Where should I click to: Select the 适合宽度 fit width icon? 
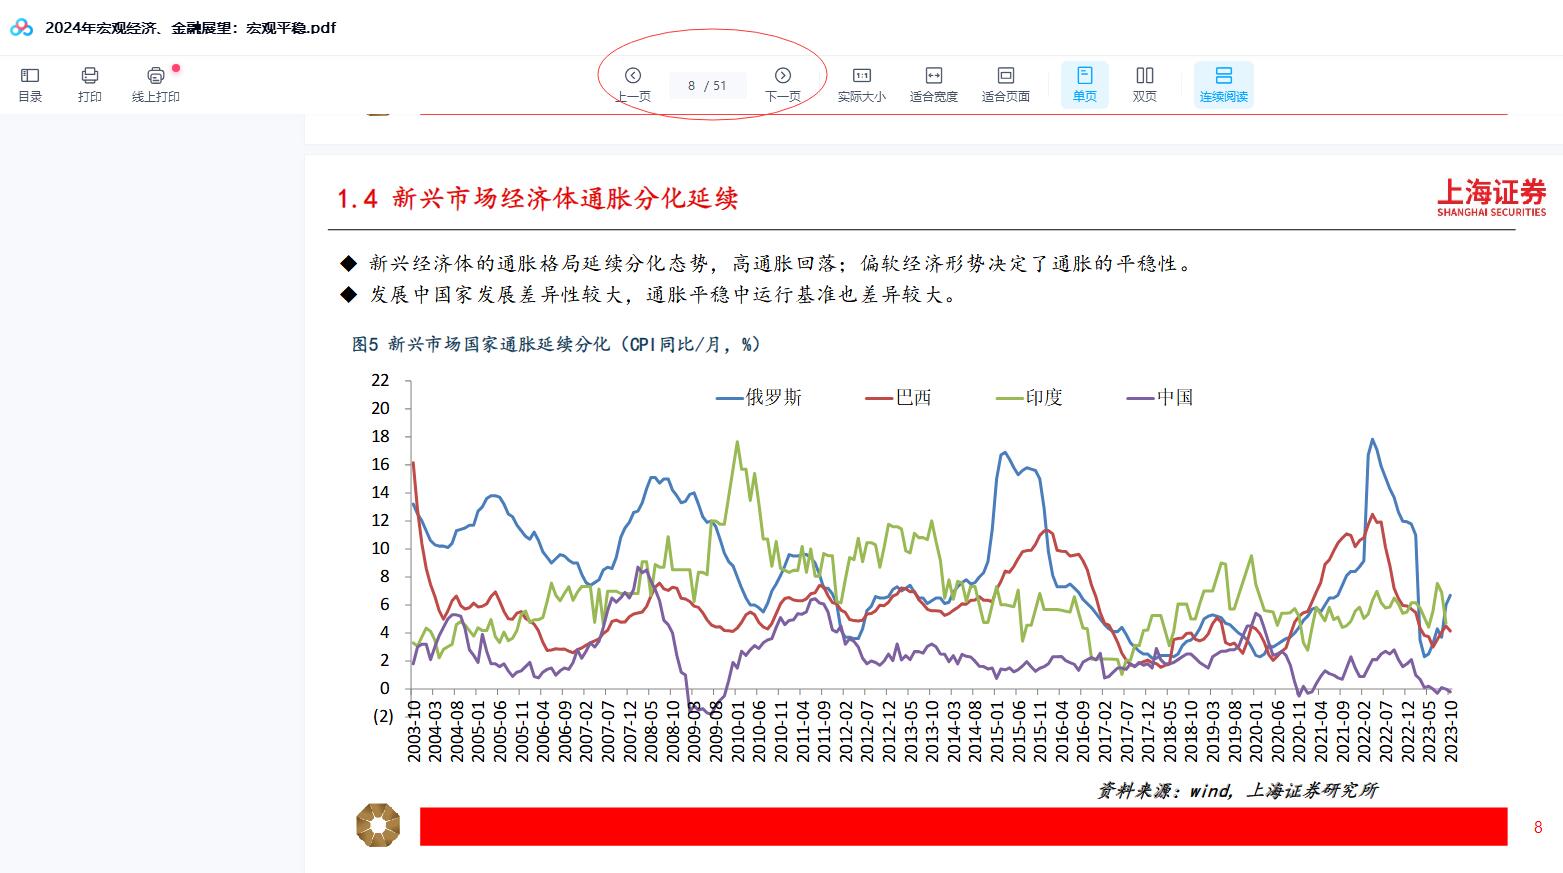click(x=932, y=84)
